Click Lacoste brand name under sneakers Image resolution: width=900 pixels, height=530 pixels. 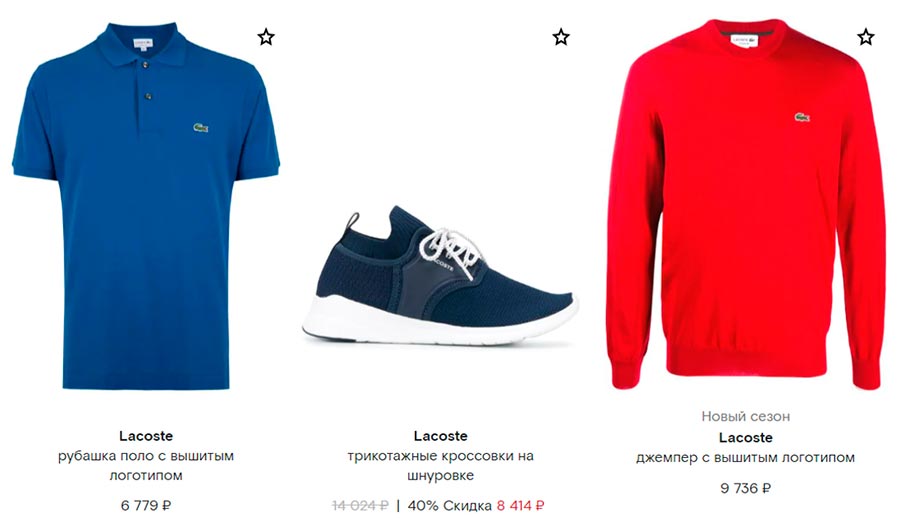pyautogui.click(x=440, y=436)
